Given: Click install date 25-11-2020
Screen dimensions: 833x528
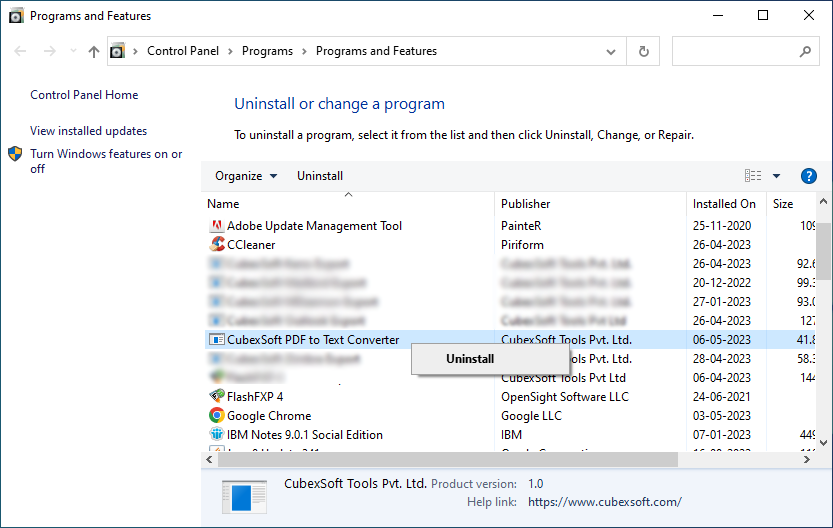Looking at the screenshot, I should [721, 226].
